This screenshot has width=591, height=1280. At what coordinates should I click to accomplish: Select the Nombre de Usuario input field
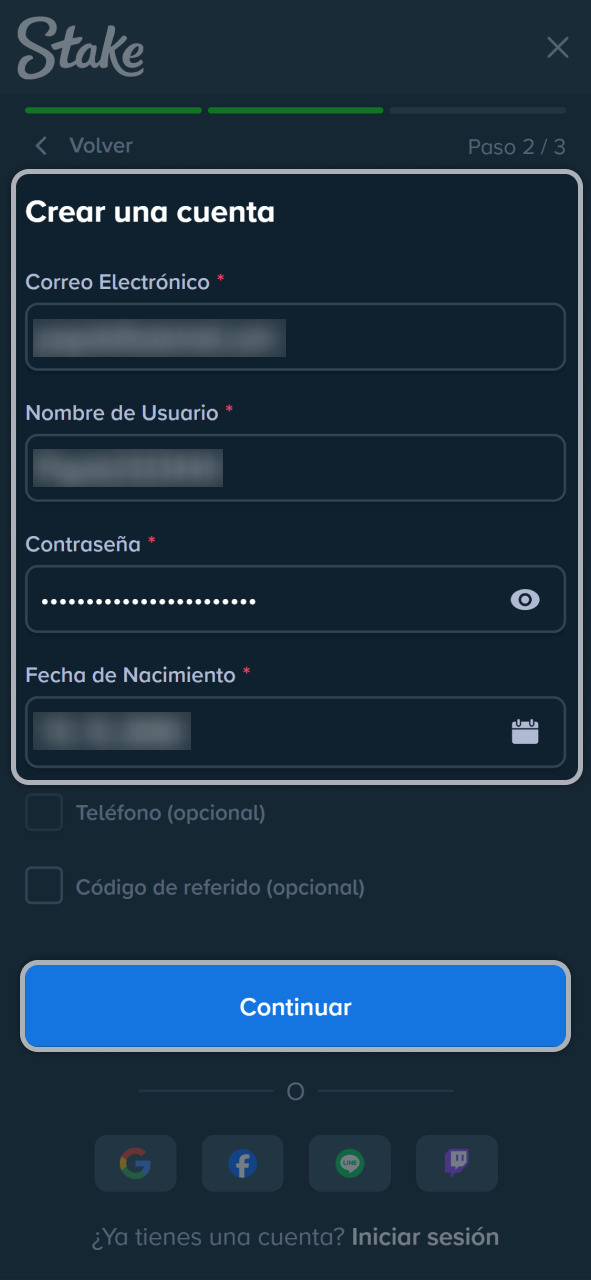295,468
